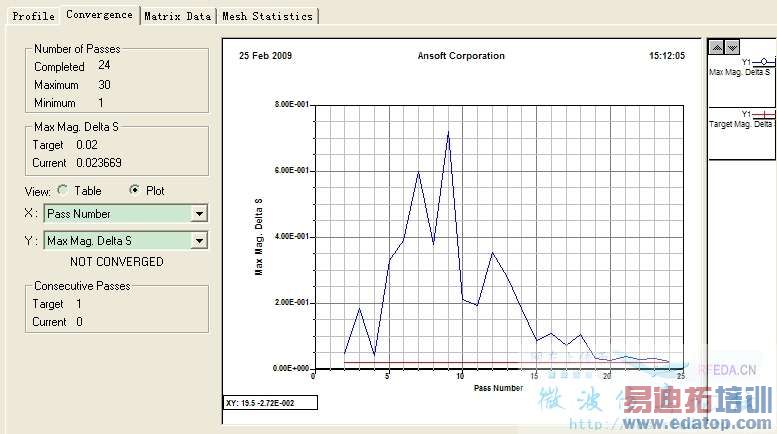
Task: Click the Consecutive Passes Target value 1
Action: [x=79, y=304]
